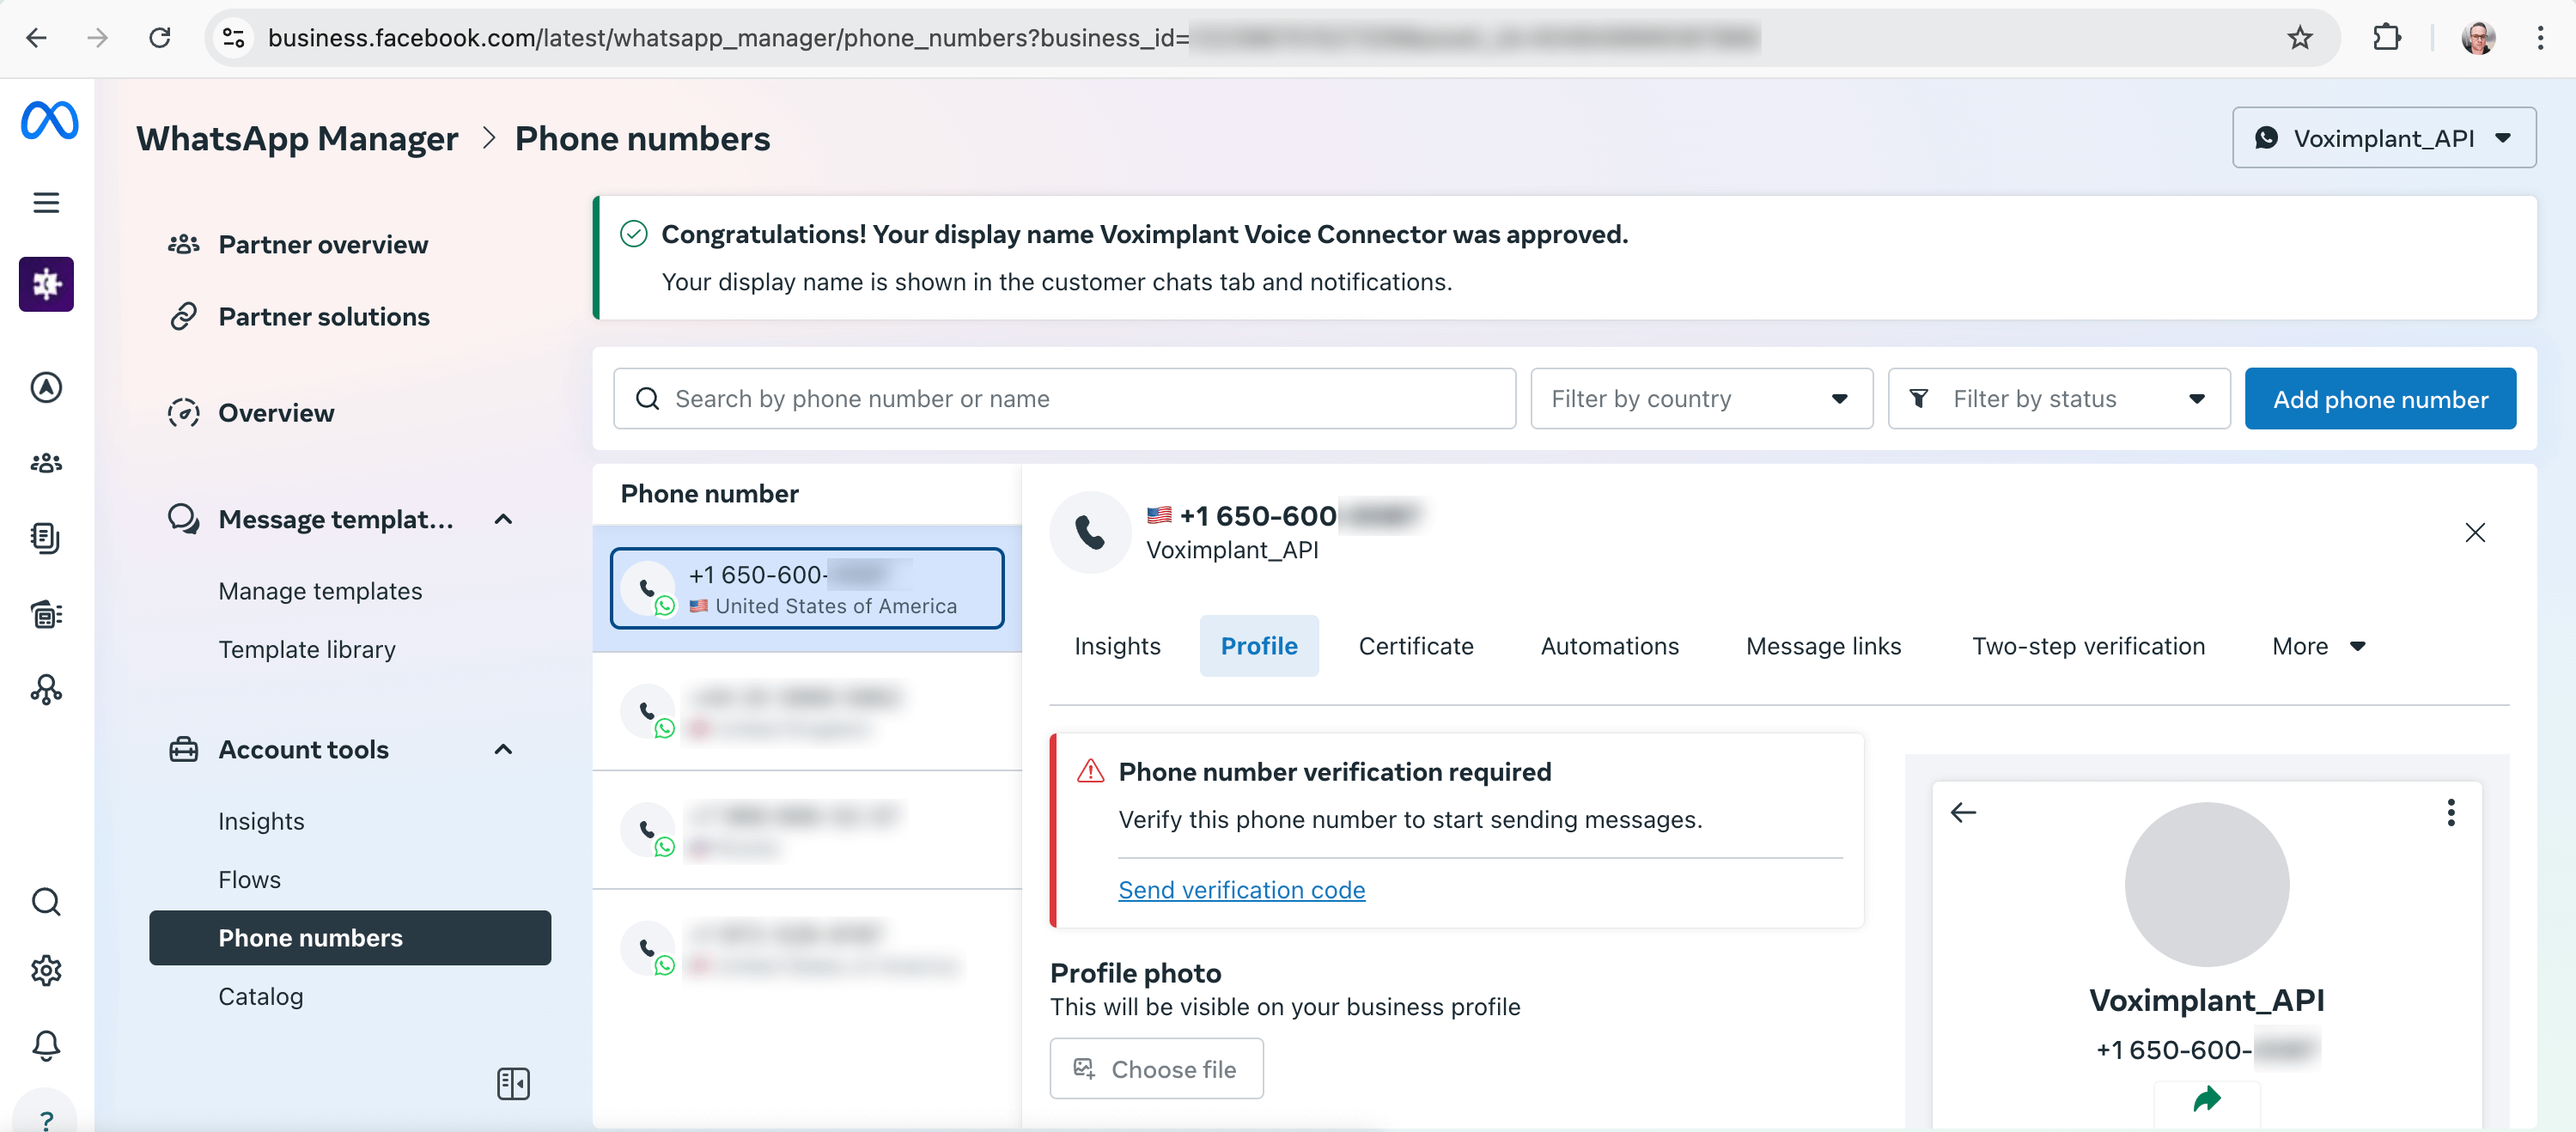Image resolution: width=2576 pixels, height=1132 pixels.
Task: Select the purple WhatsApp Manager app icon
Action: pyautogui.click(x=46, y=284)
